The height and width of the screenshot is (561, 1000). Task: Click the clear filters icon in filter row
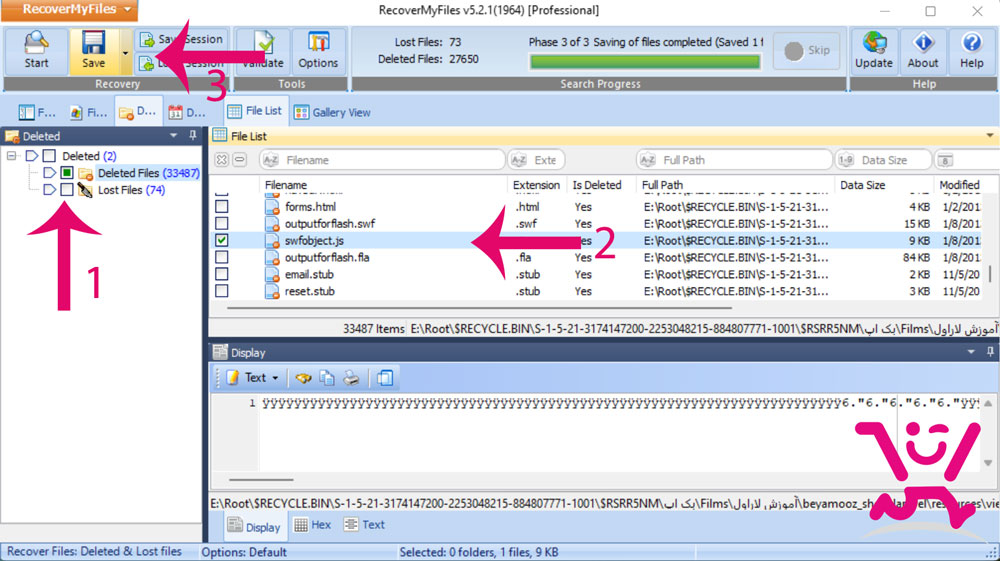[221, 160]
